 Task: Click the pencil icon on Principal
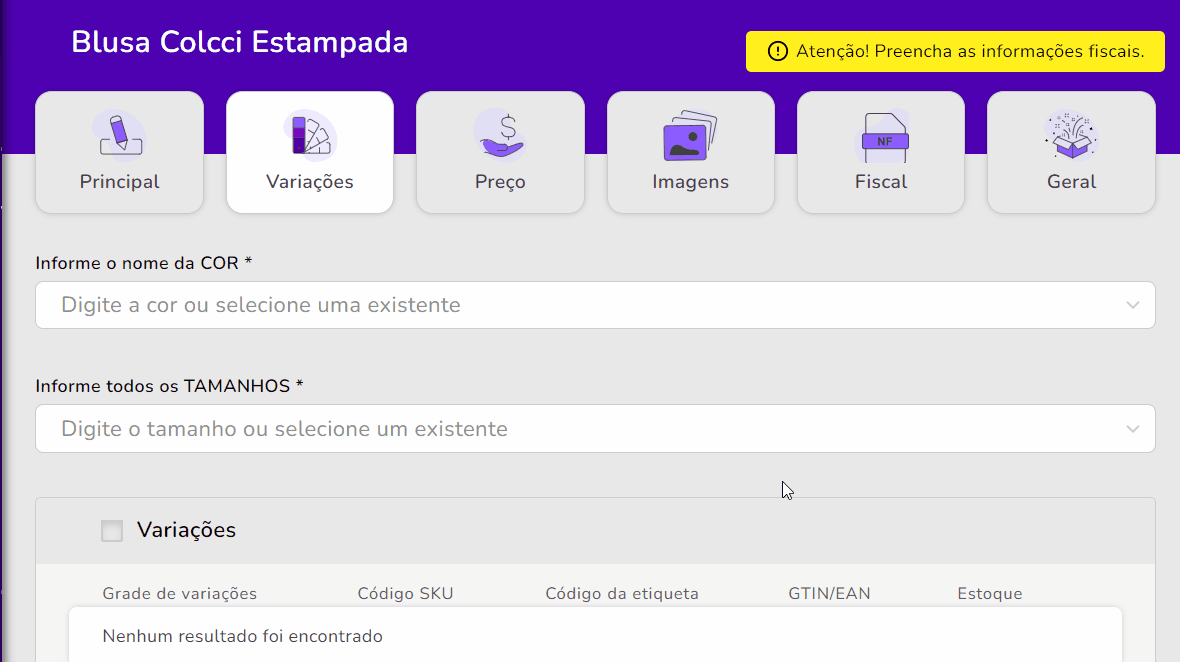[120, 135]
